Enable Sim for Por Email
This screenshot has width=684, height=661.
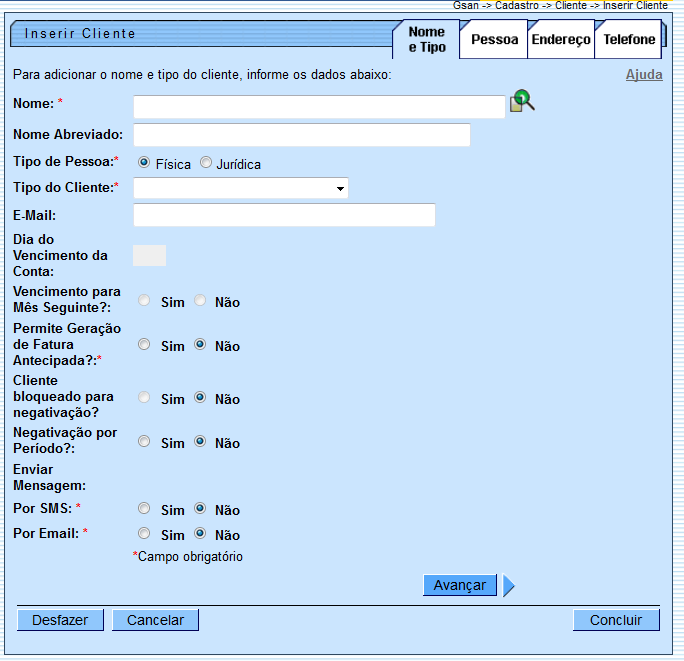point(144,533)
